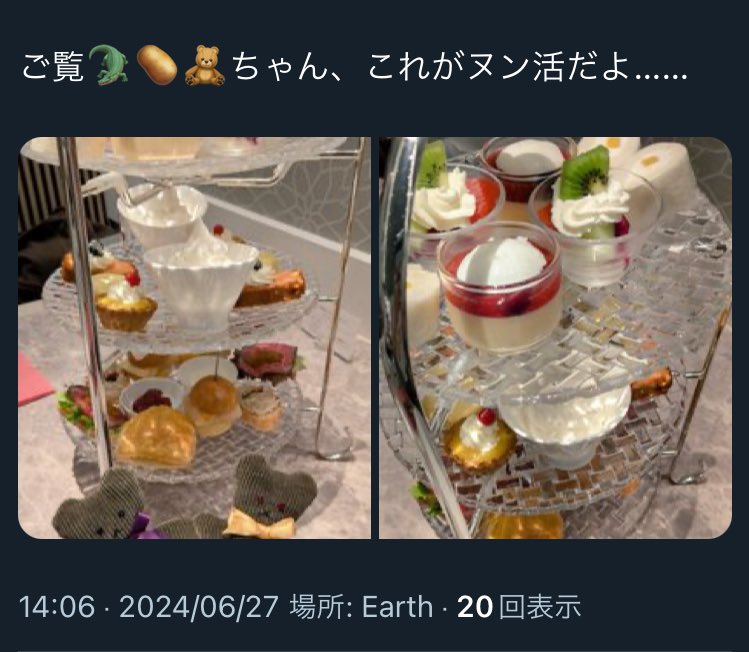Screen dimensions: 749x652
Task: Click the potato emoji in the tweet
Action: (157, 65)
